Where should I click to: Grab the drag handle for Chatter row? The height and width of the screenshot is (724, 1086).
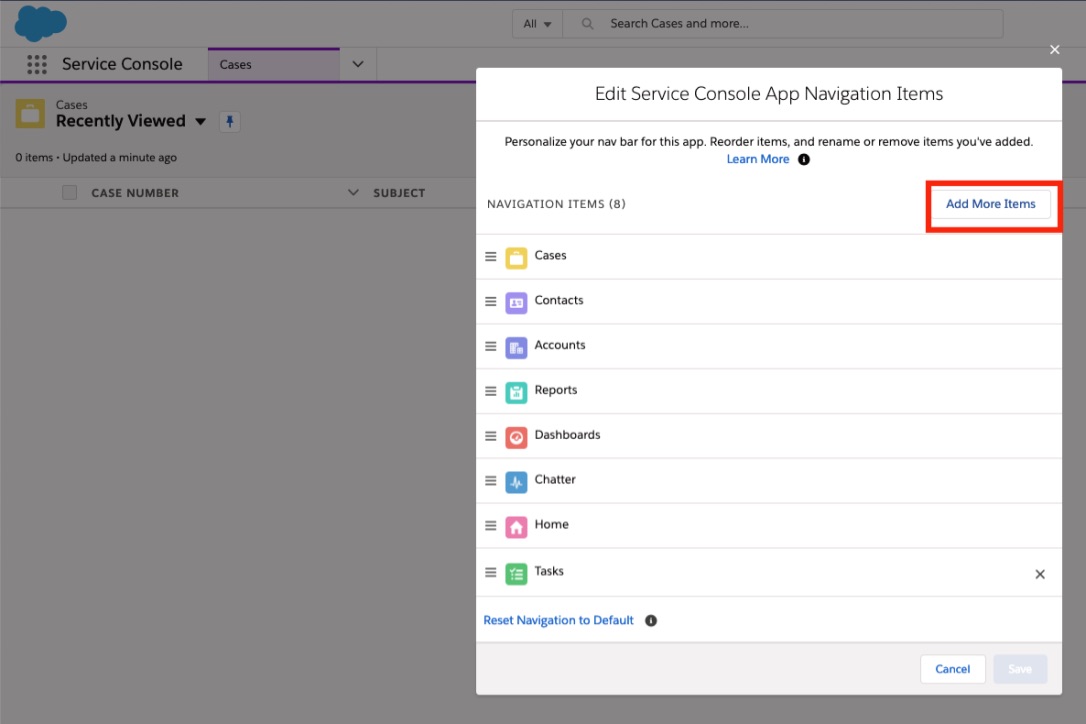click(x=490, y=481)
